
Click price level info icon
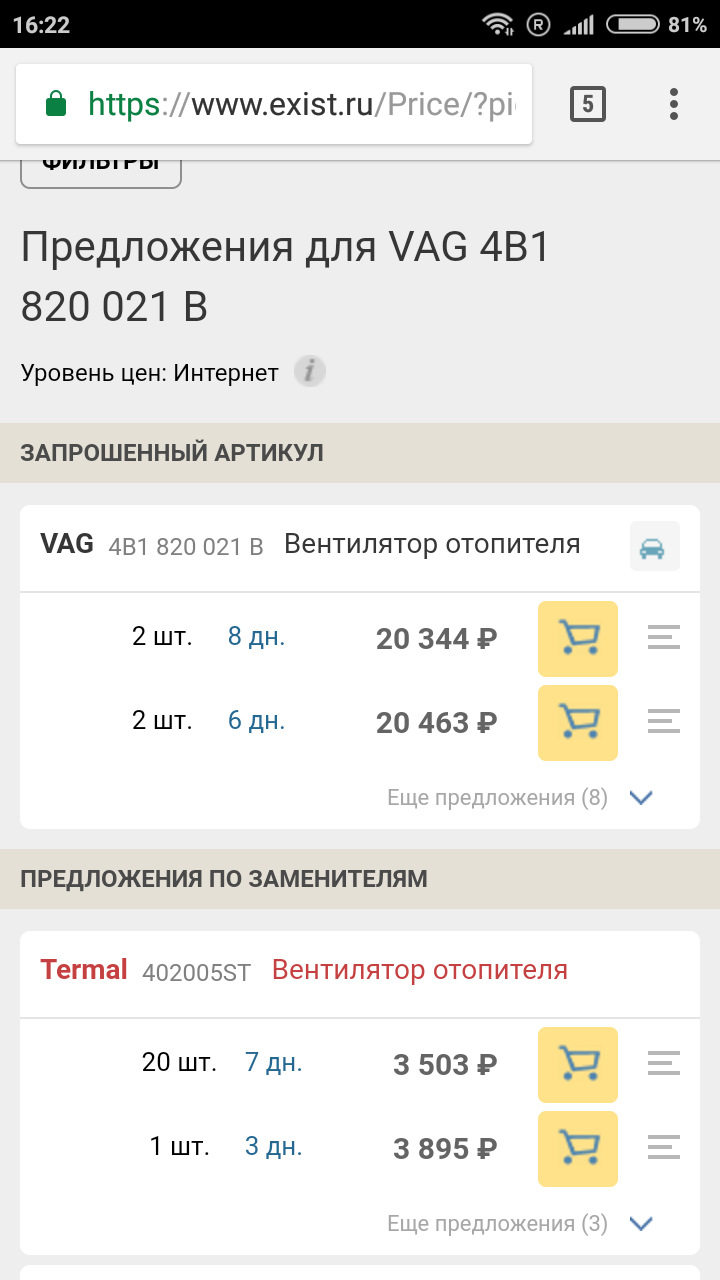[310, 373]
